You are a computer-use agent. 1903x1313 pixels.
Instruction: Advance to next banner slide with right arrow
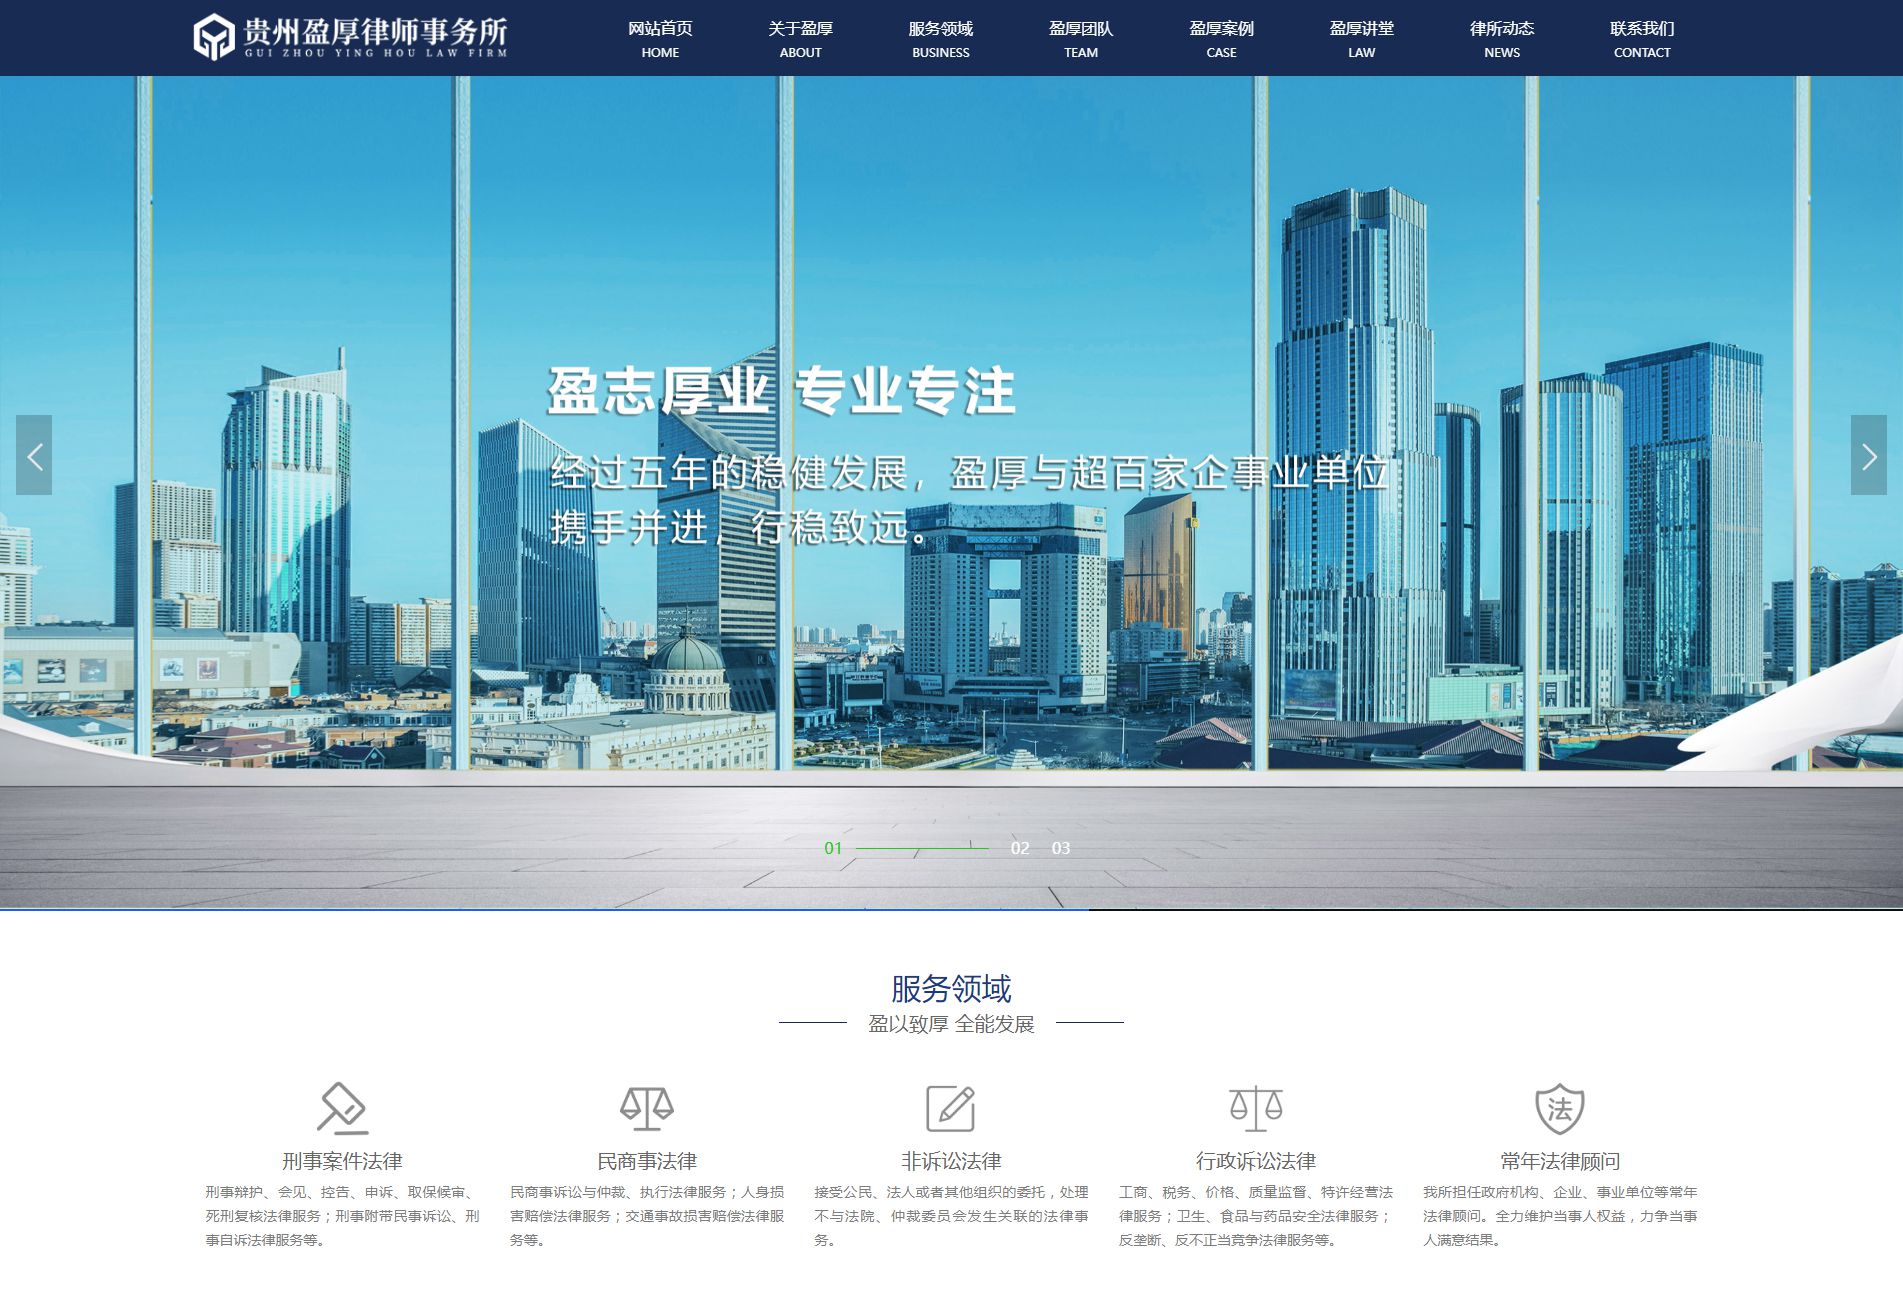pyautogui.click(x=1868, y=456)
